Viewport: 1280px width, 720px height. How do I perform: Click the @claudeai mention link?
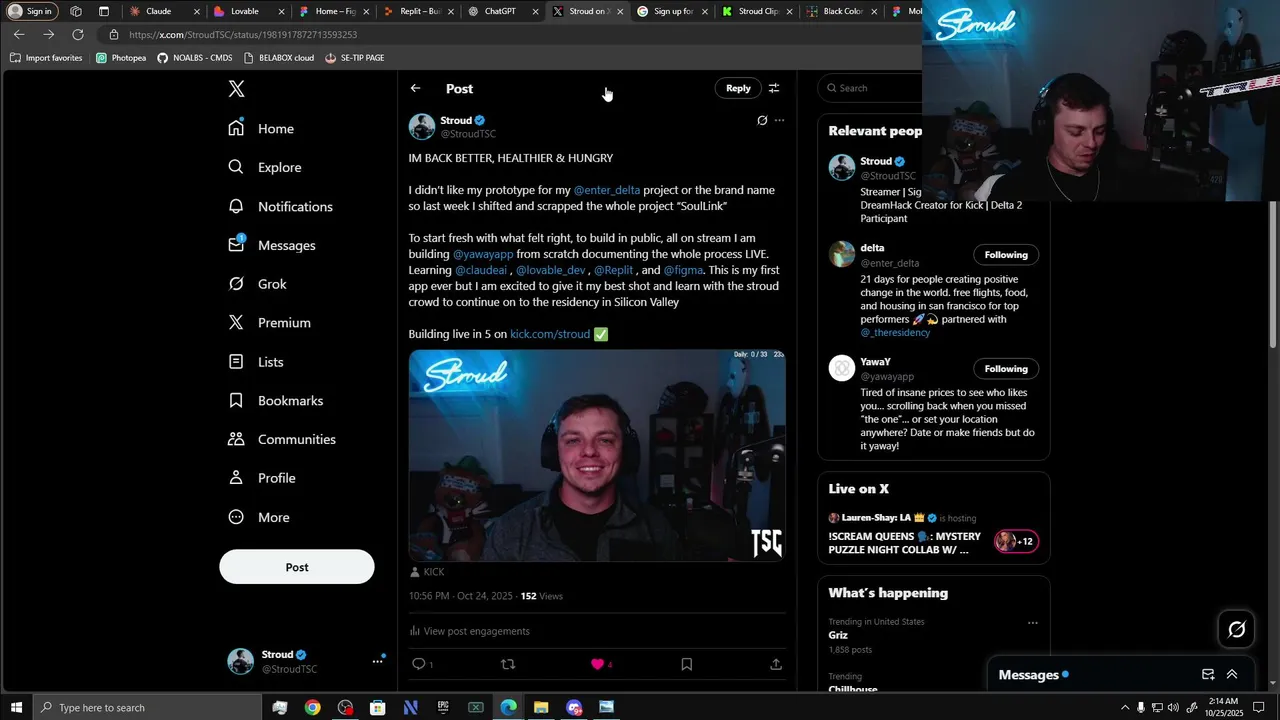[x=482, y=270]
